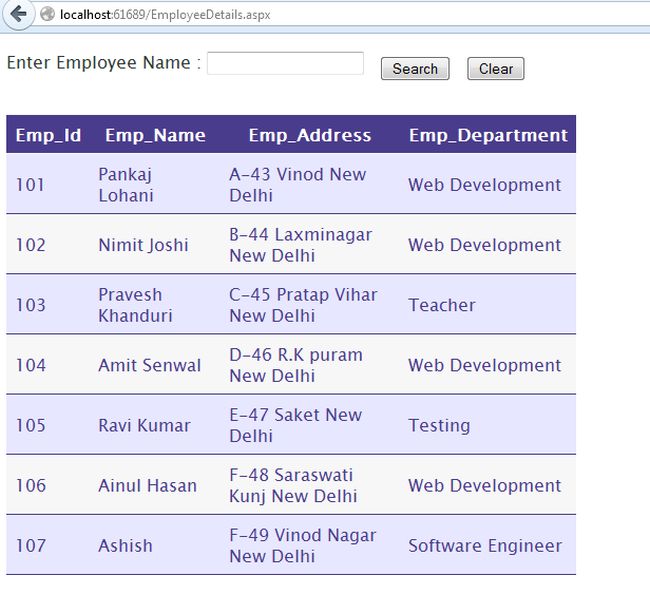
Task: Select the Software Engineer department cell
Action: tap(485, 546)
